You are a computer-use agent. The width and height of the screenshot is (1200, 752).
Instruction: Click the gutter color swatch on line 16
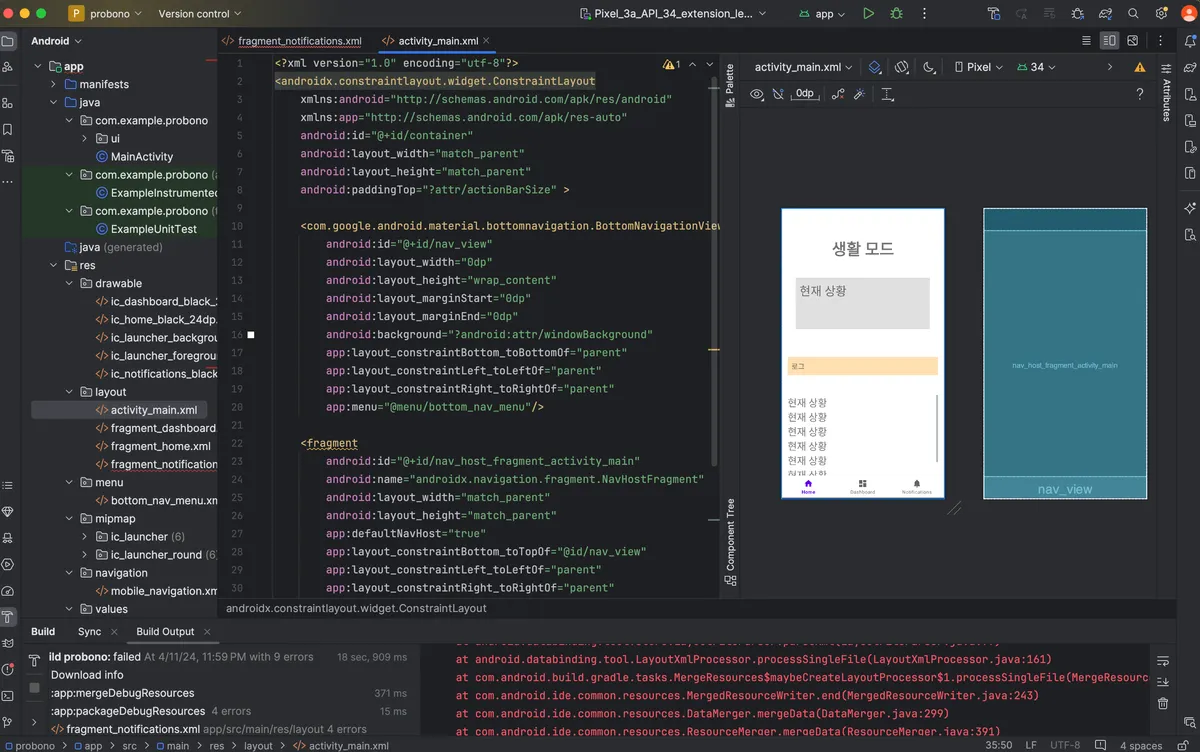point(251,335)
